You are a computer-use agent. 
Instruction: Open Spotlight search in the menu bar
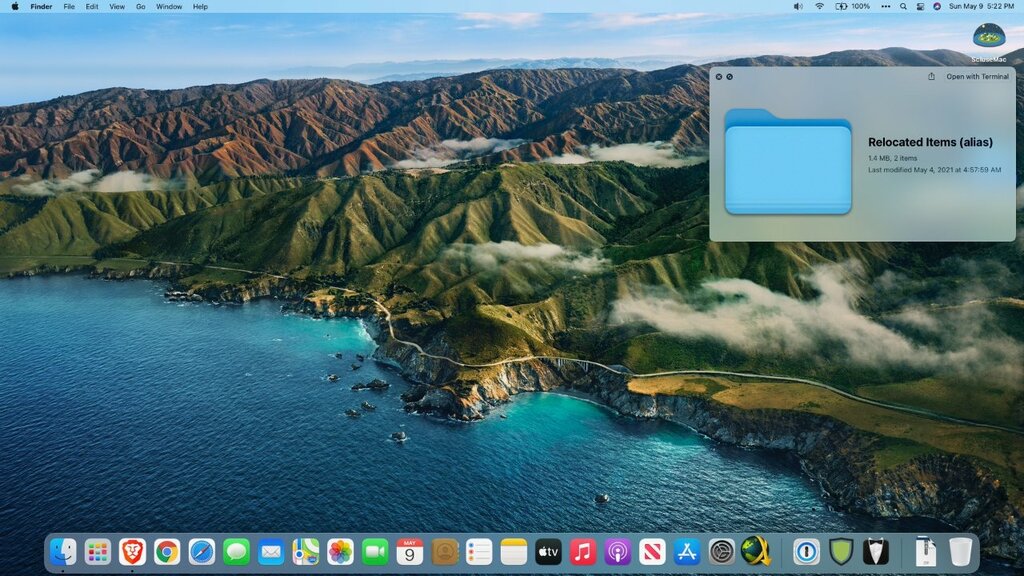pyautogui.click(x=904, y=6)
